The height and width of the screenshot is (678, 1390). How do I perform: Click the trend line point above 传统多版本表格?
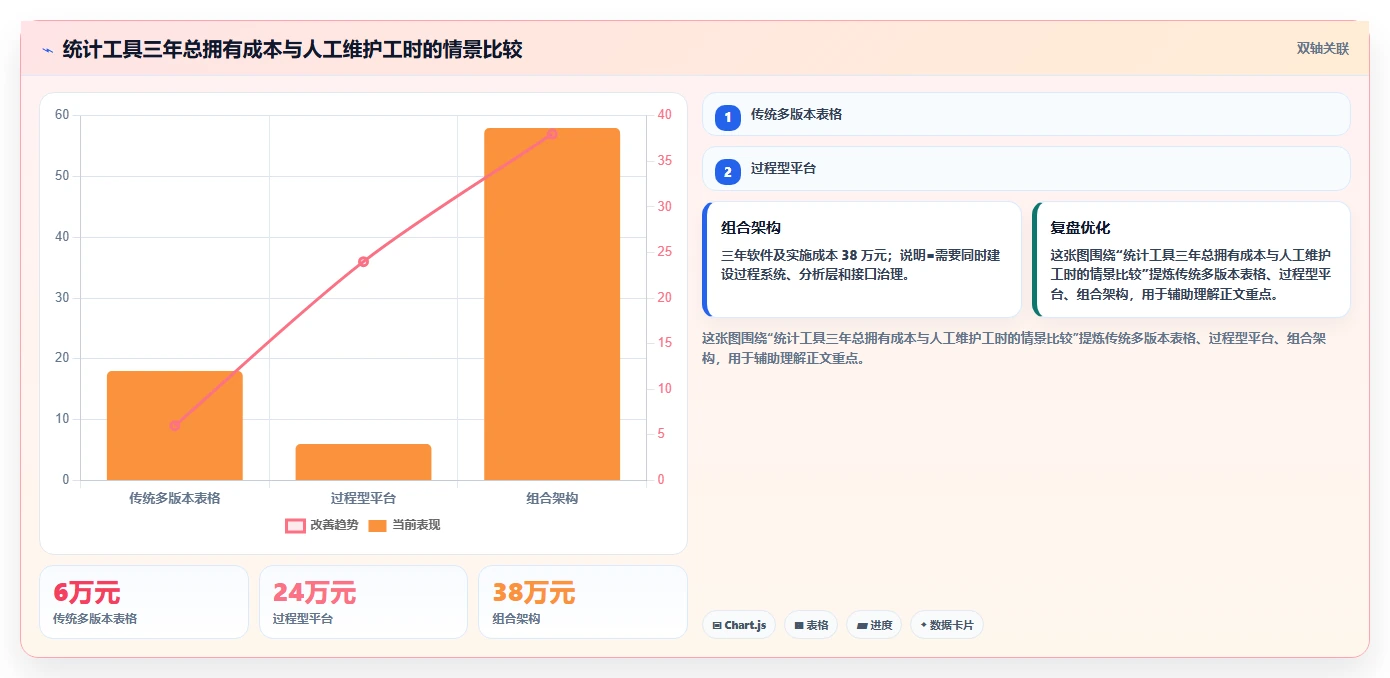175,425
